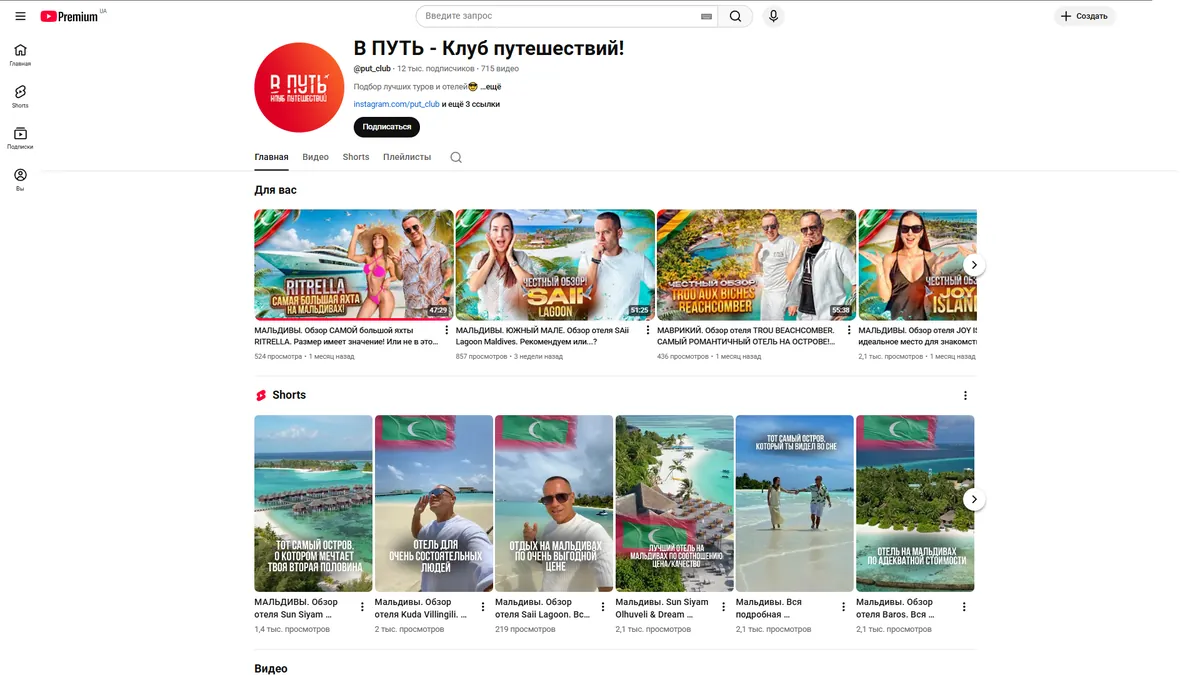The height and width of the screenshot is (675, 1200).
Task: Open RITRELLA yacht video thumbnail
Action: point(354,265)
